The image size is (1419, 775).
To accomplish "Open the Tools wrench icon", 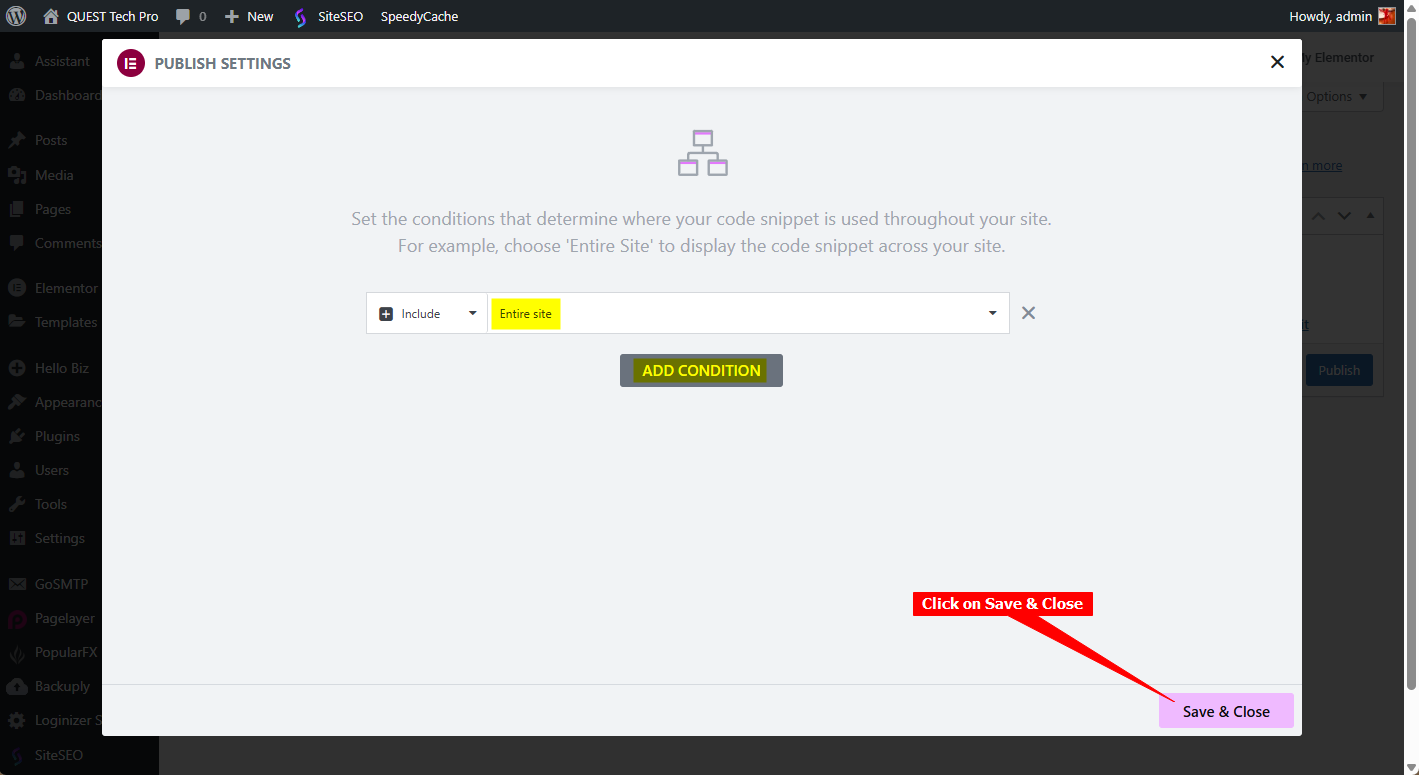I will pos(17,504).
